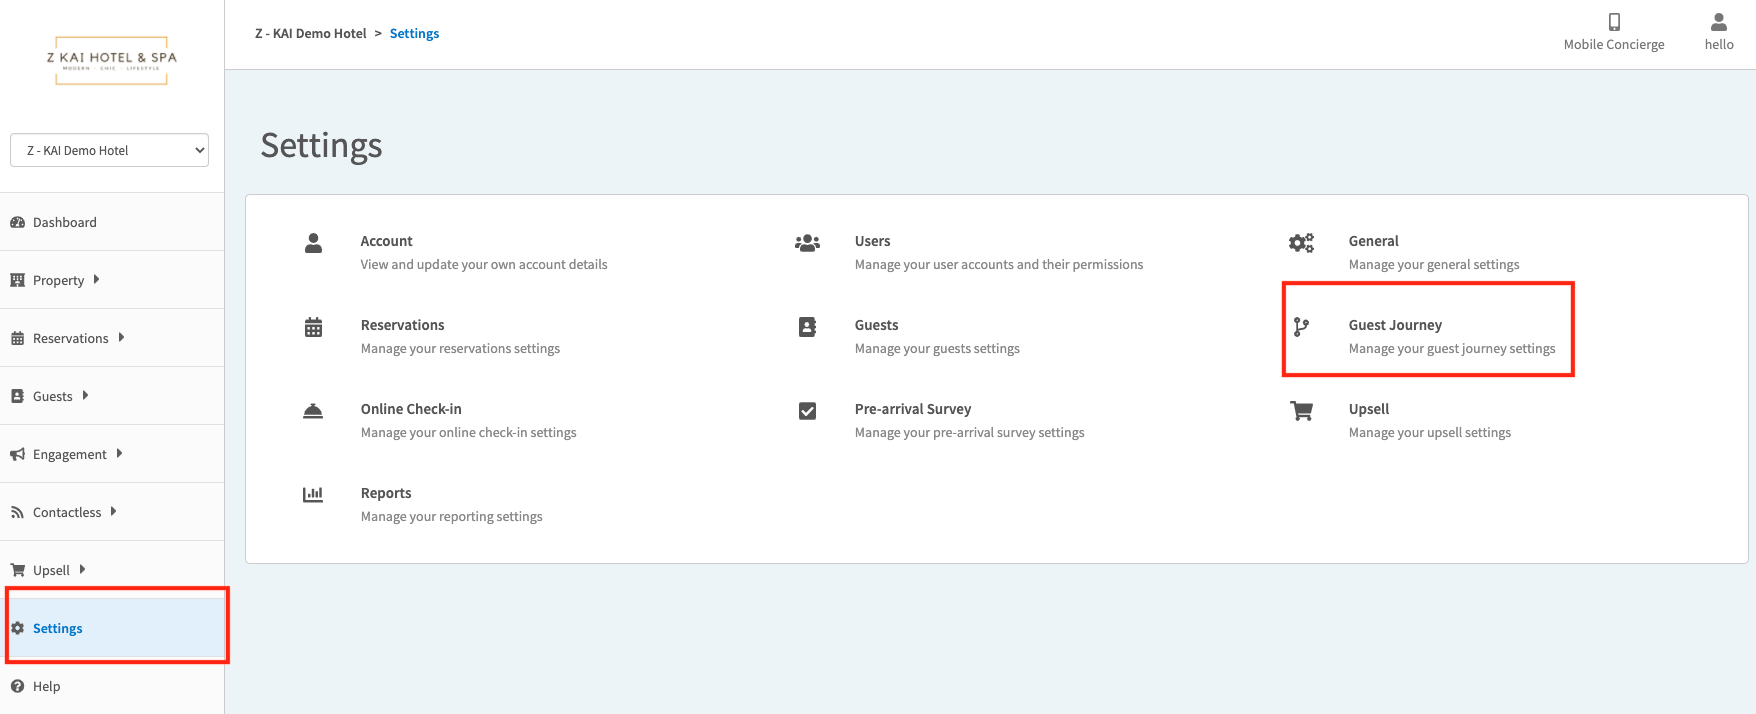The image size is (1756, 714).
Task: Expand the Property sidebar menu
Action: [59, 280]
